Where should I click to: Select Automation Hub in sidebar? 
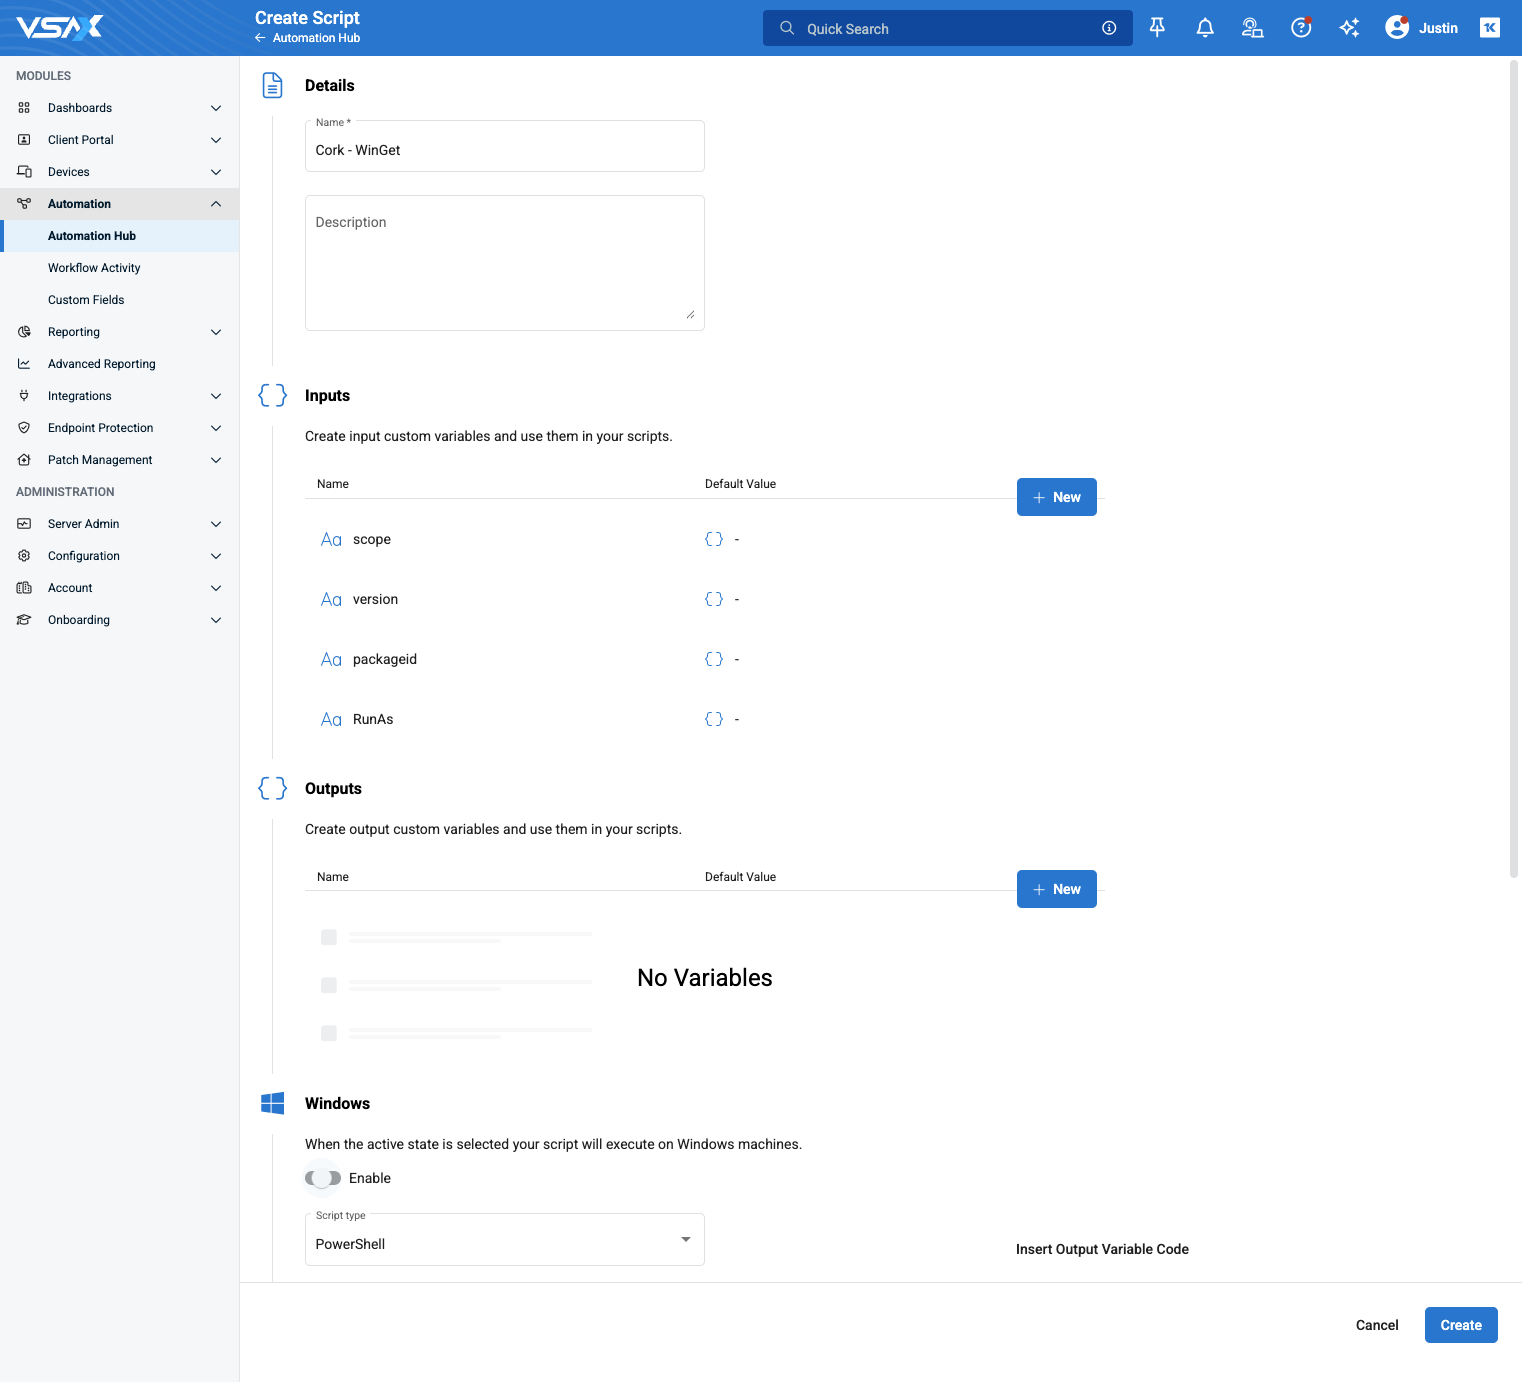tap(120, 236)
